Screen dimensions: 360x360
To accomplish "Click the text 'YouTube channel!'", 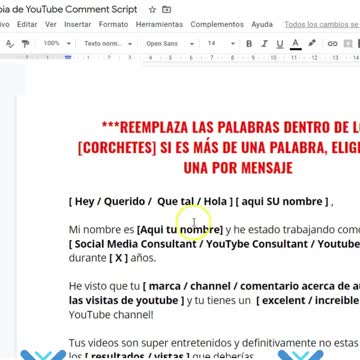I will (x=111, y=315).
